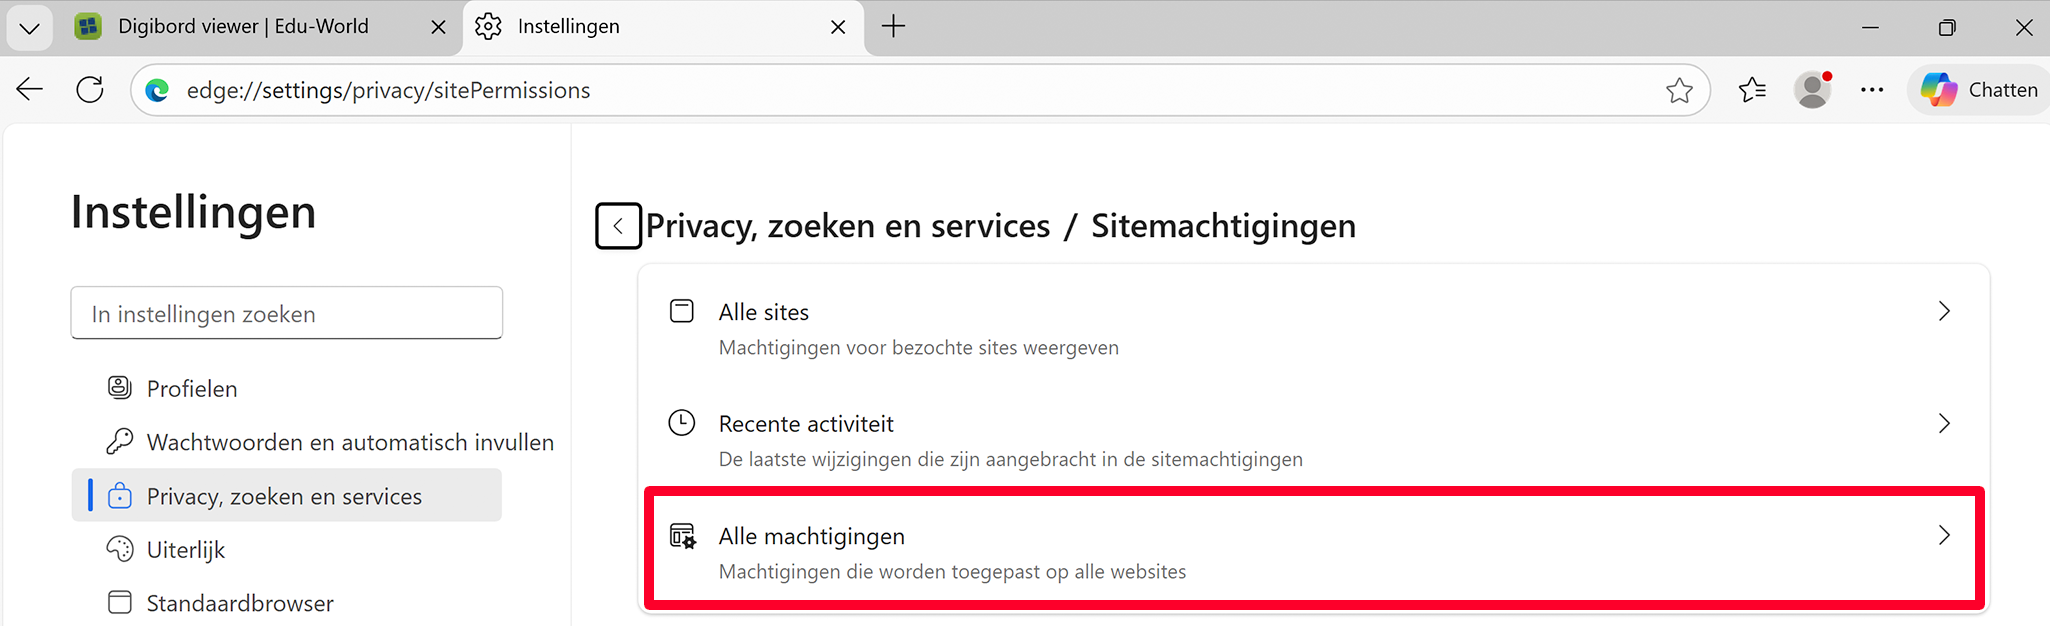Open the Edge three-dots menu
The height and width of the screenshot is (626, 2050).
1872,90
